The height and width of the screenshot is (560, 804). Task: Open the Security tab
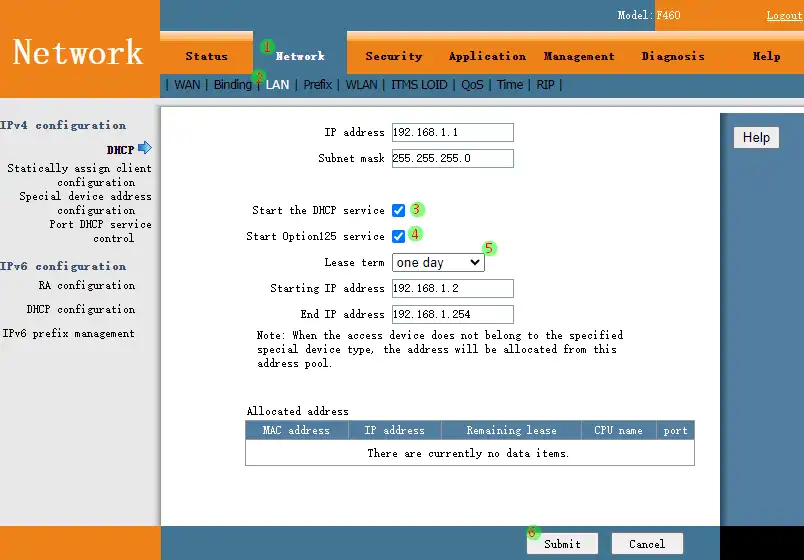click(x=393, y=57)
